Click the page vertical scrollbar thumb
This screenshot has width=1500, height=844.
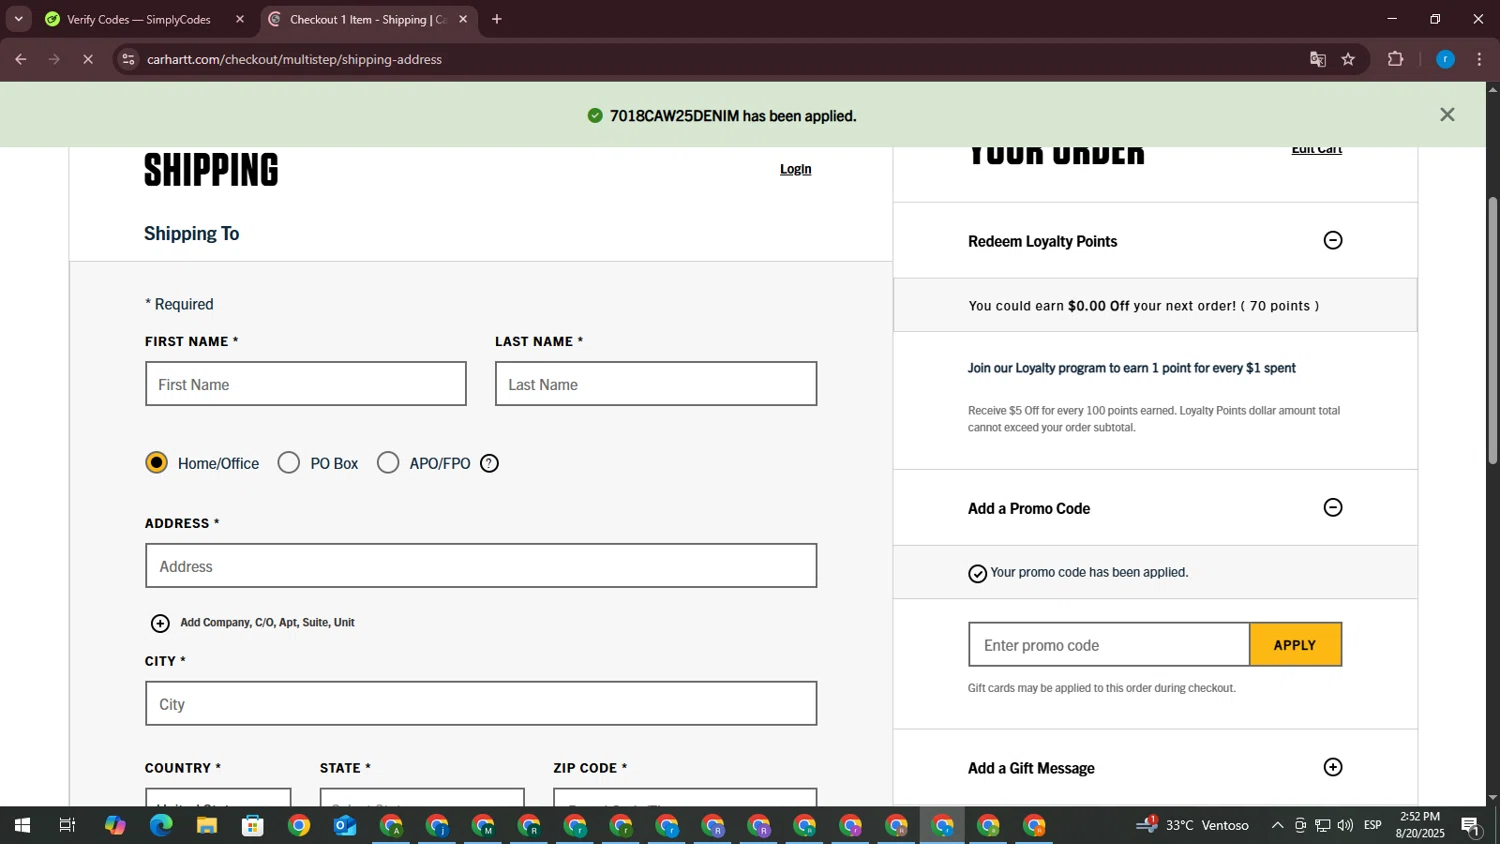(x=1493, y=330)
